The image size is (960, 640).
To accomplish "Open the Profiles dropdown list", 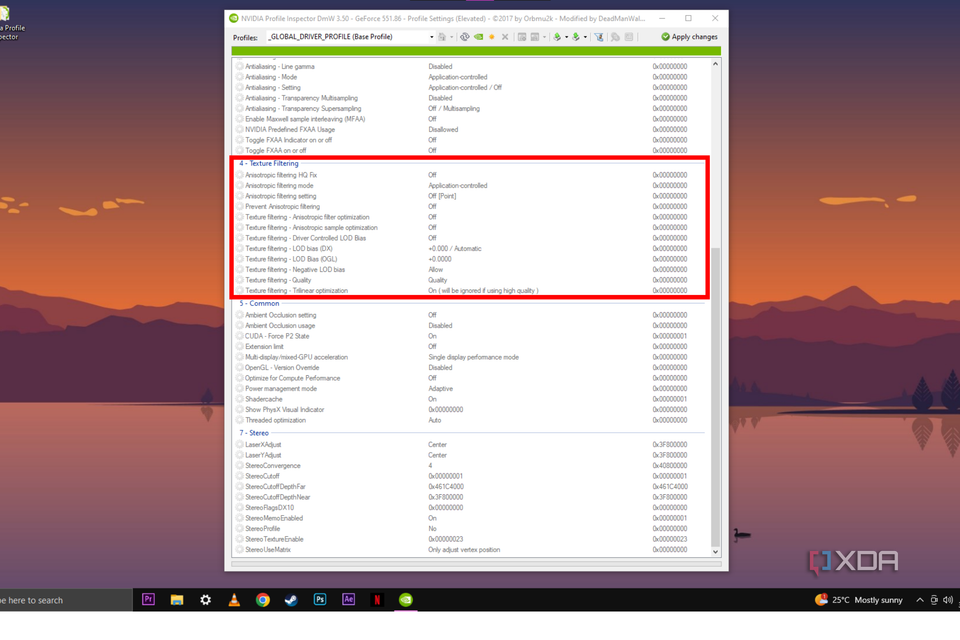I will click(433, 36).
